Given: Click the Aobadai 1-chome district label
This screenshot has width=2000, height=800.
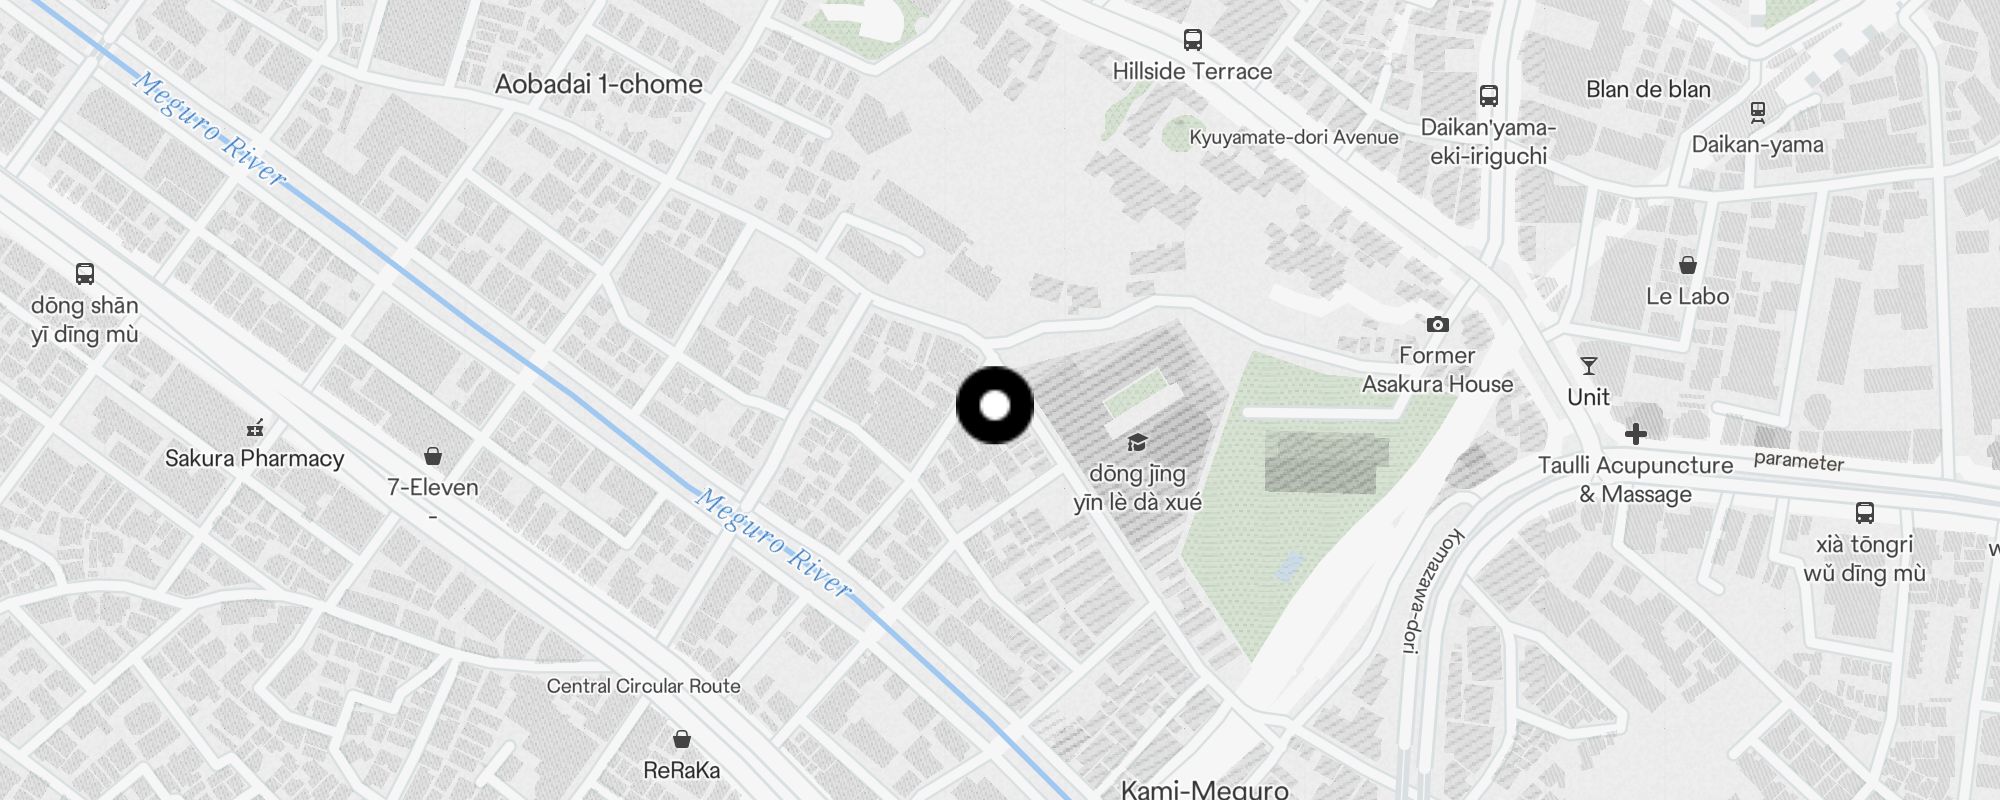Looking at the screenshot, I should [599, 84].
